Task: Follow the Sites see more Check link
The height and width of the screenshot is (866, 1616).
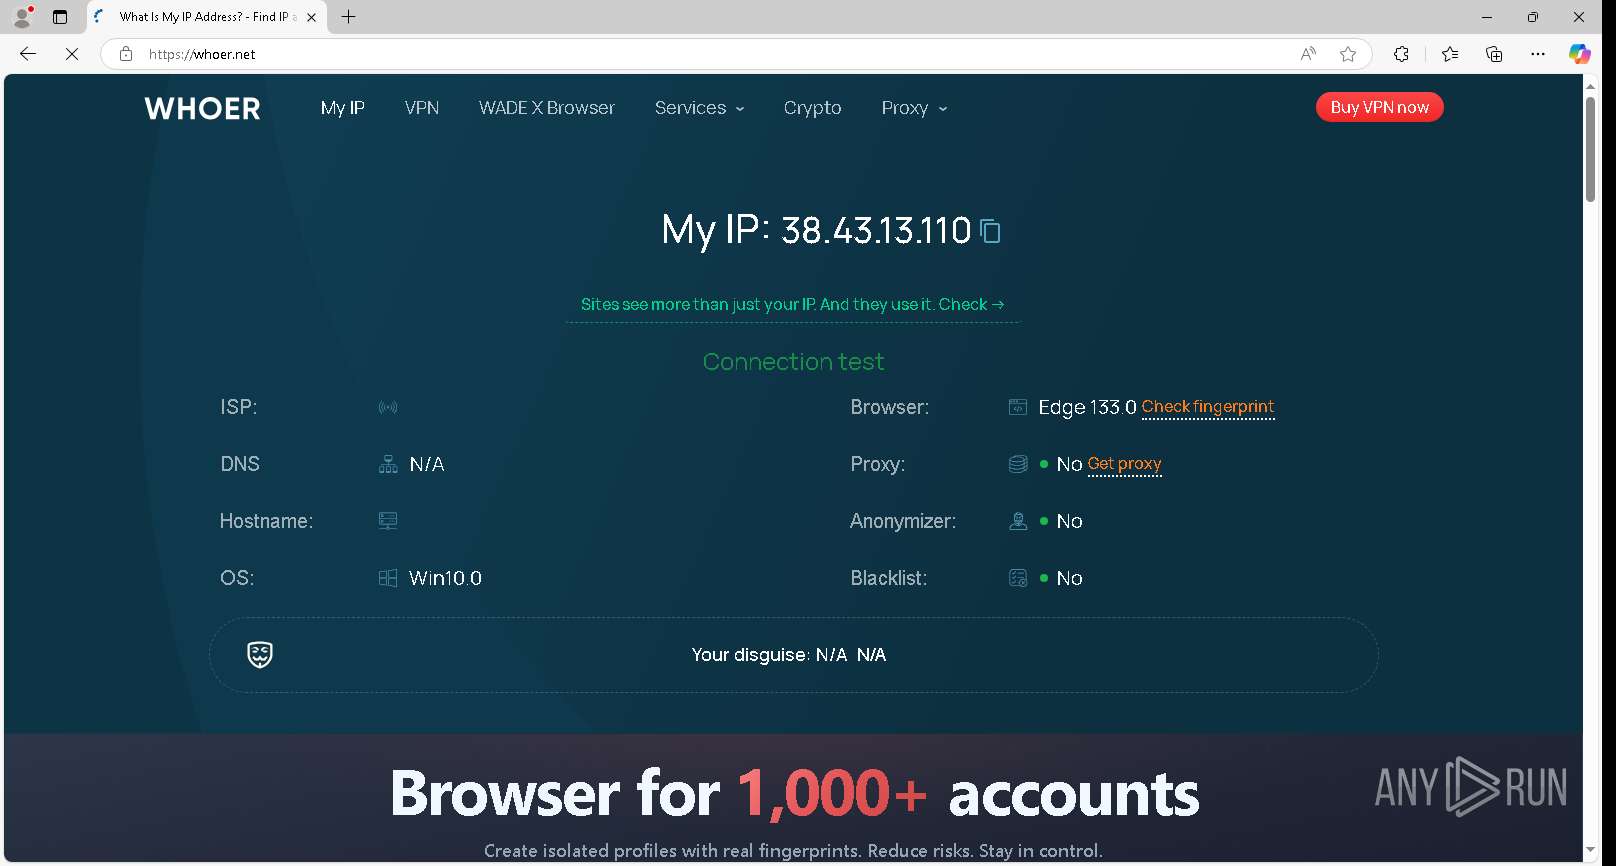Action: [792, 304]
